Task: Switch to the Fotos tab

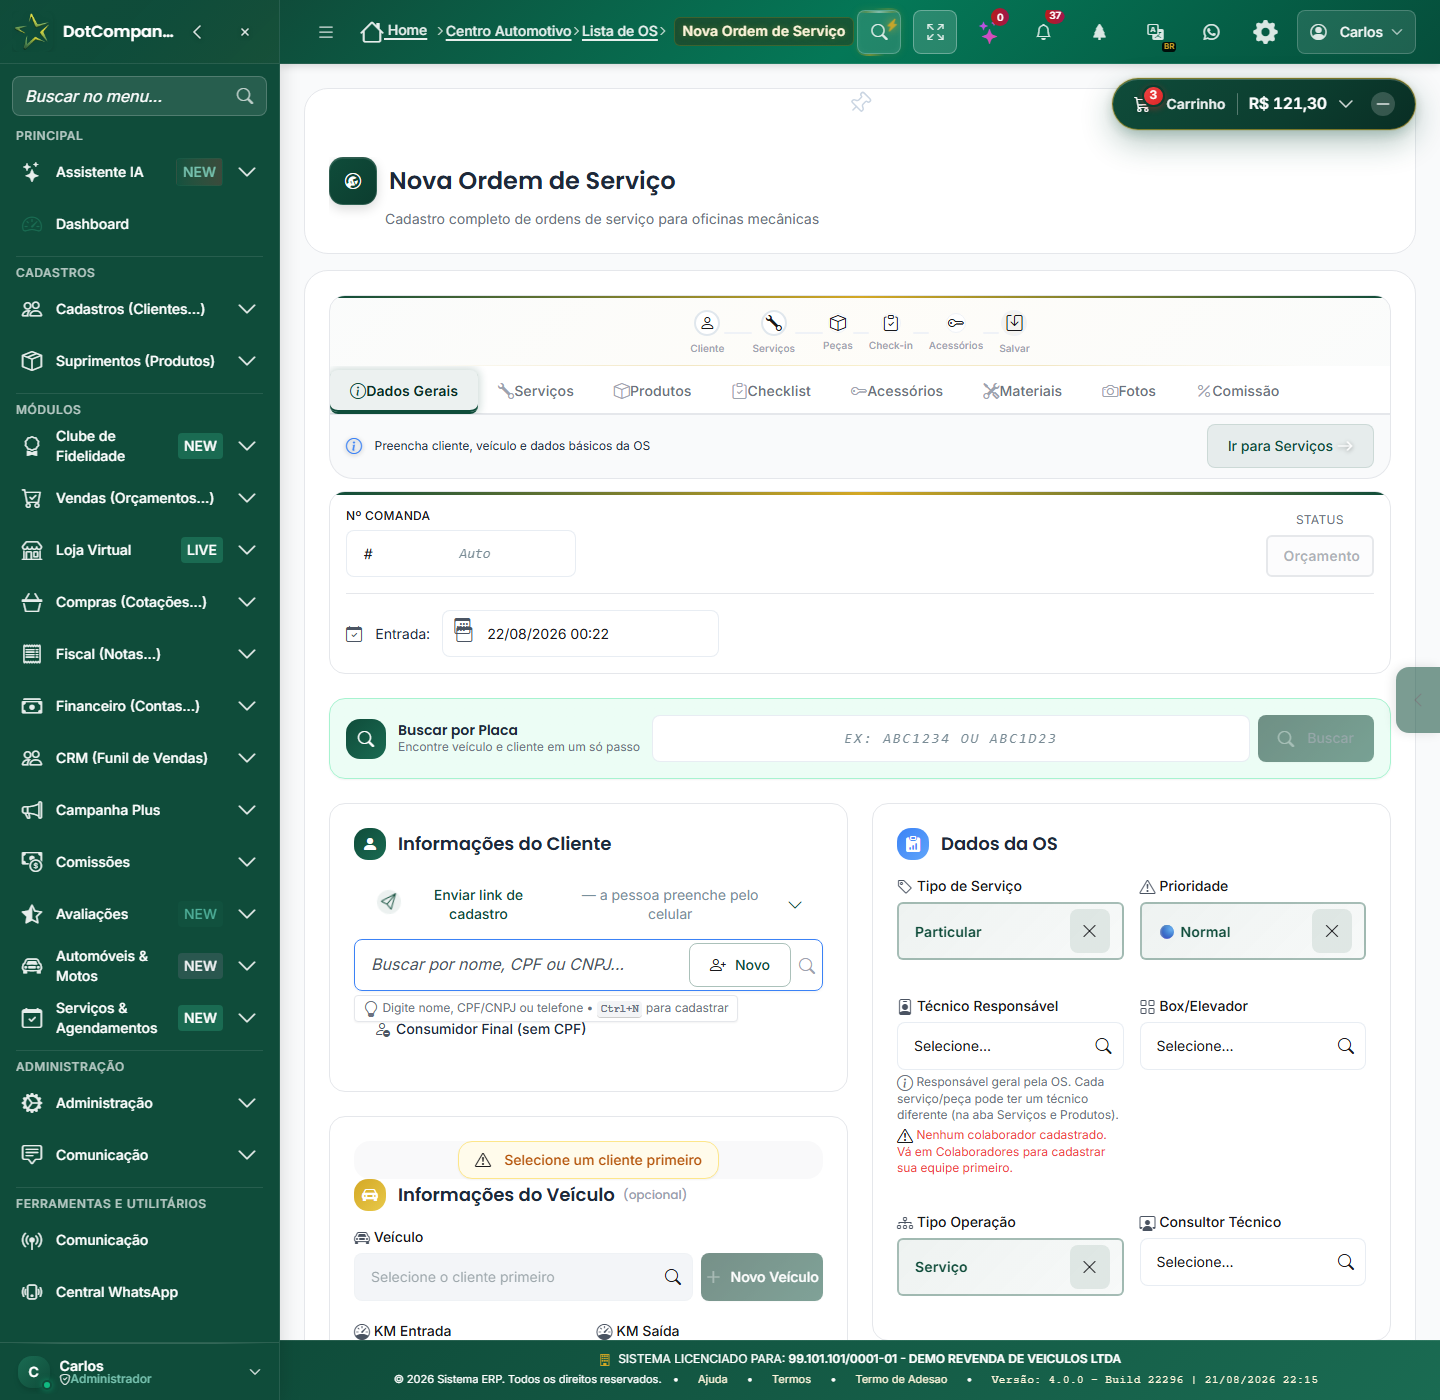Action: point(1129,391)
